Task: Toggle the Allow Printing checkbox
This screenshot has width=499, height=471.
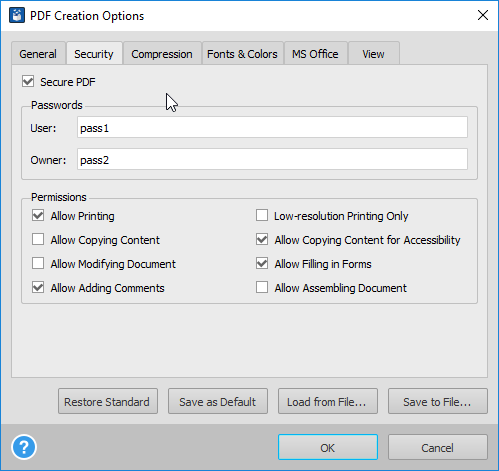Action: [38, 215]
